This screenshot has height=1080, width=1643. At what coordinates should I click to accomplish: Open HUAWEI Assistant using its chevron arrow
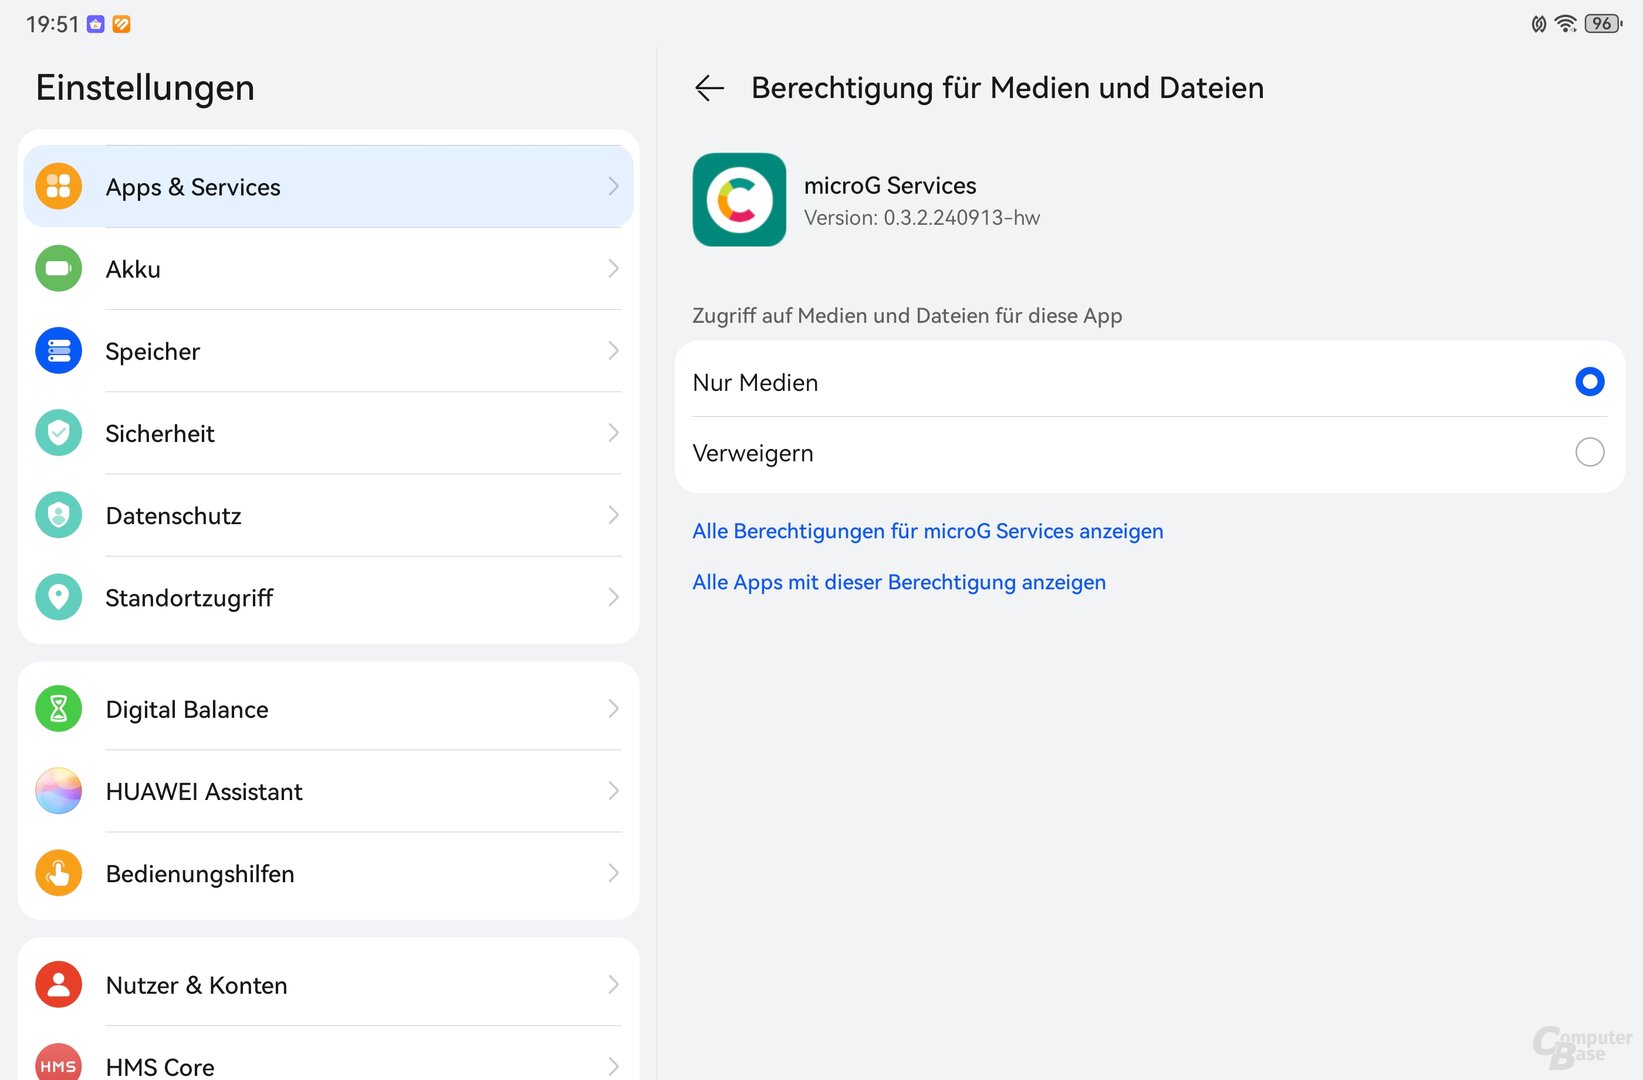[613, 791]
